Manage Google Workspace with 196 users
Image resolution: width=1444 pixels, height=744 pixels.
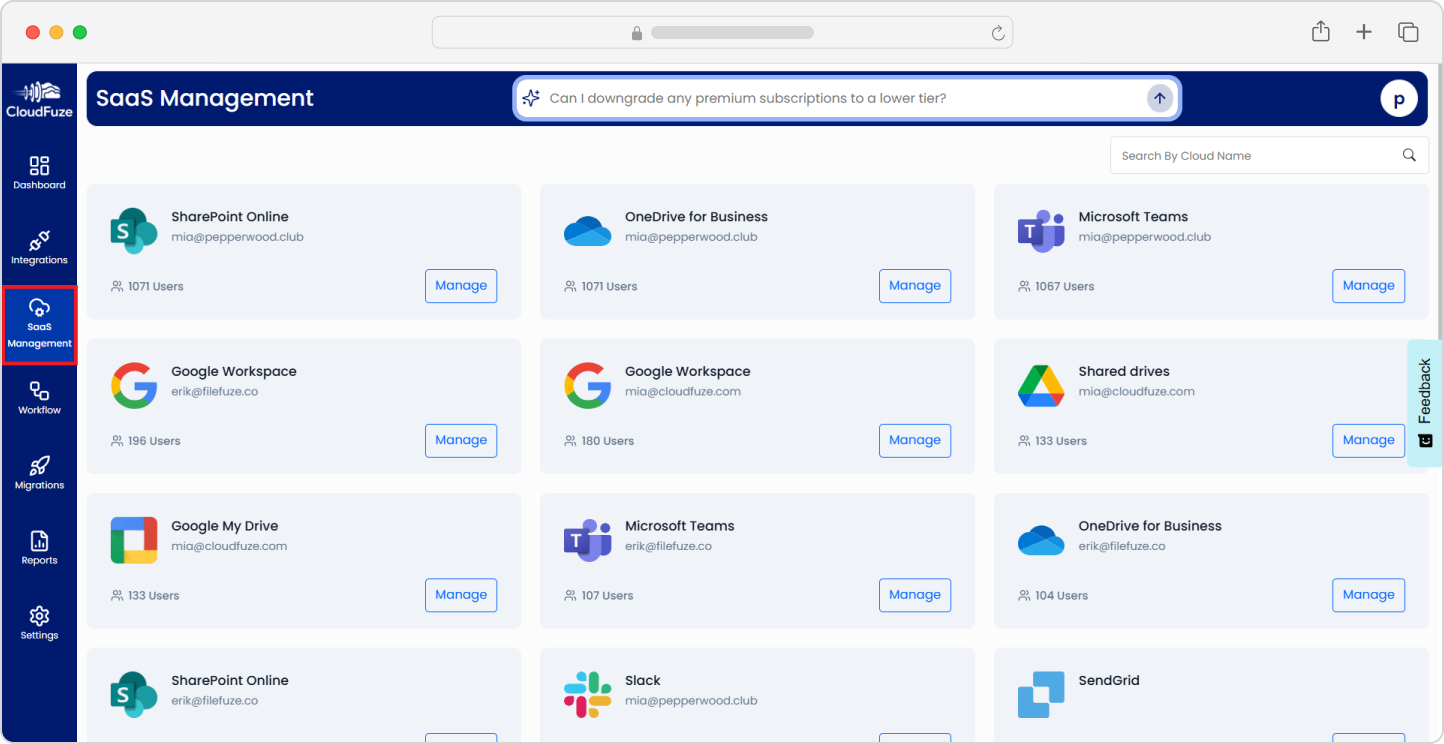(x=461, y=441)
